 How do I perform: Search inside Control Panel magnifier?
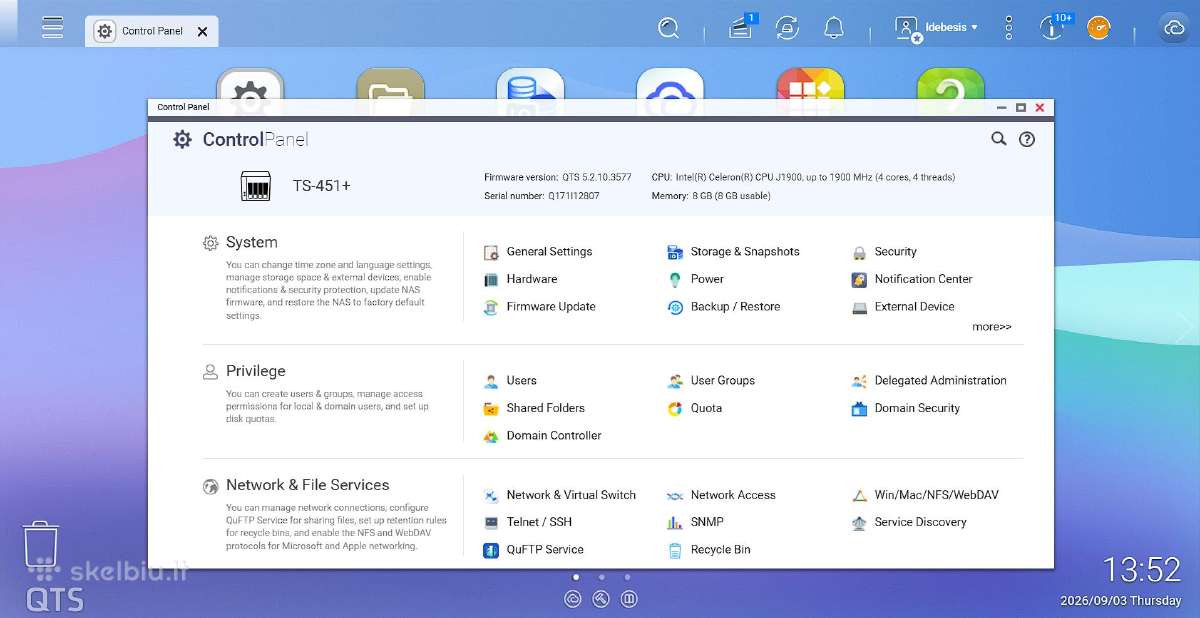(998, 139)
